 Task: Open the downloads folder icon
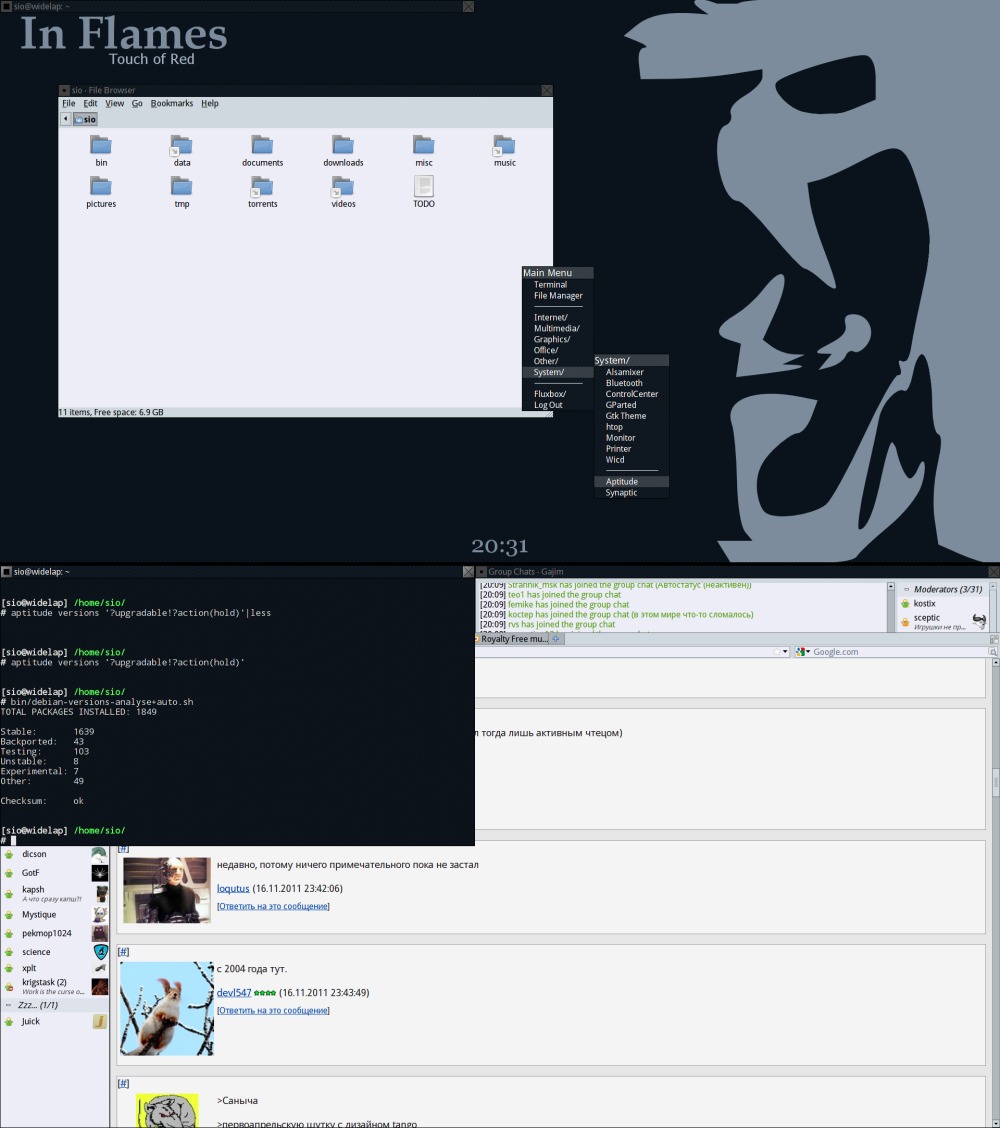point(342,146)
